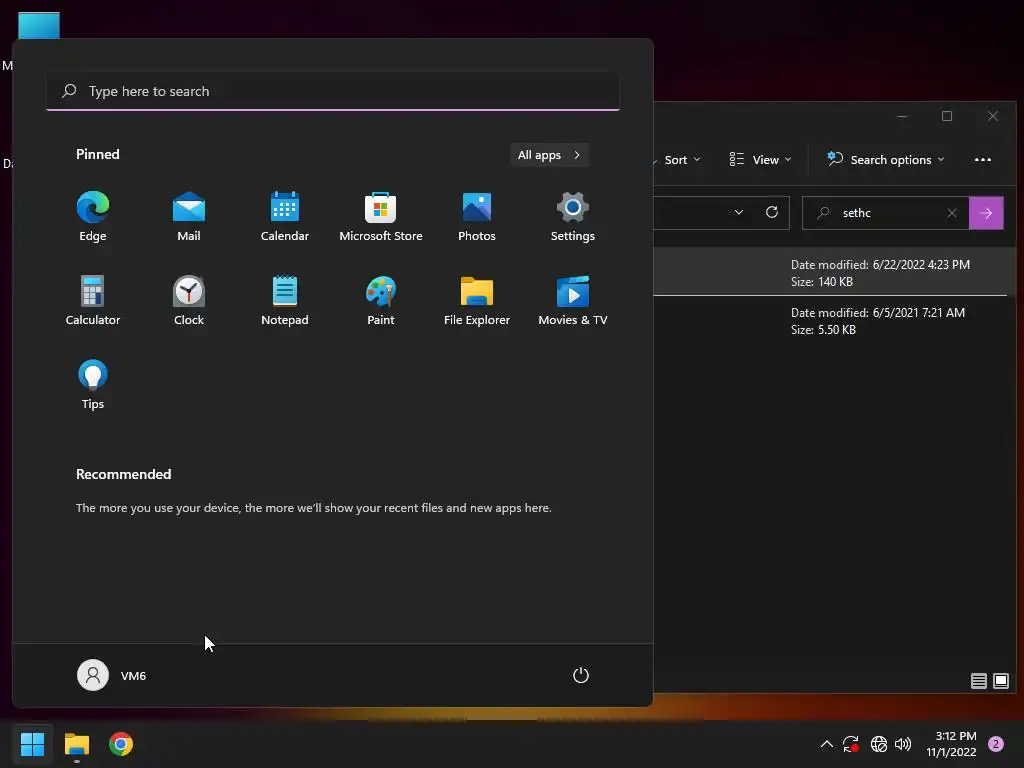Open Edge from pinned apps
Viewport: 1024px width, 768px height.
(x=93, y=217)
